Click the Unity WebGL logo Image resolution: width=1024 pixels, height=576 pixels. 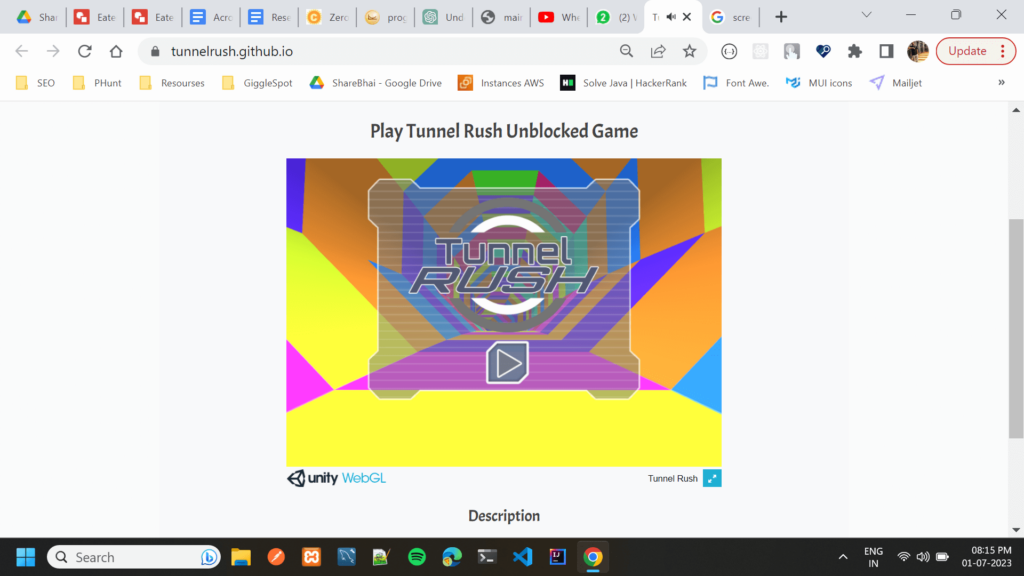tap(336, 478)
